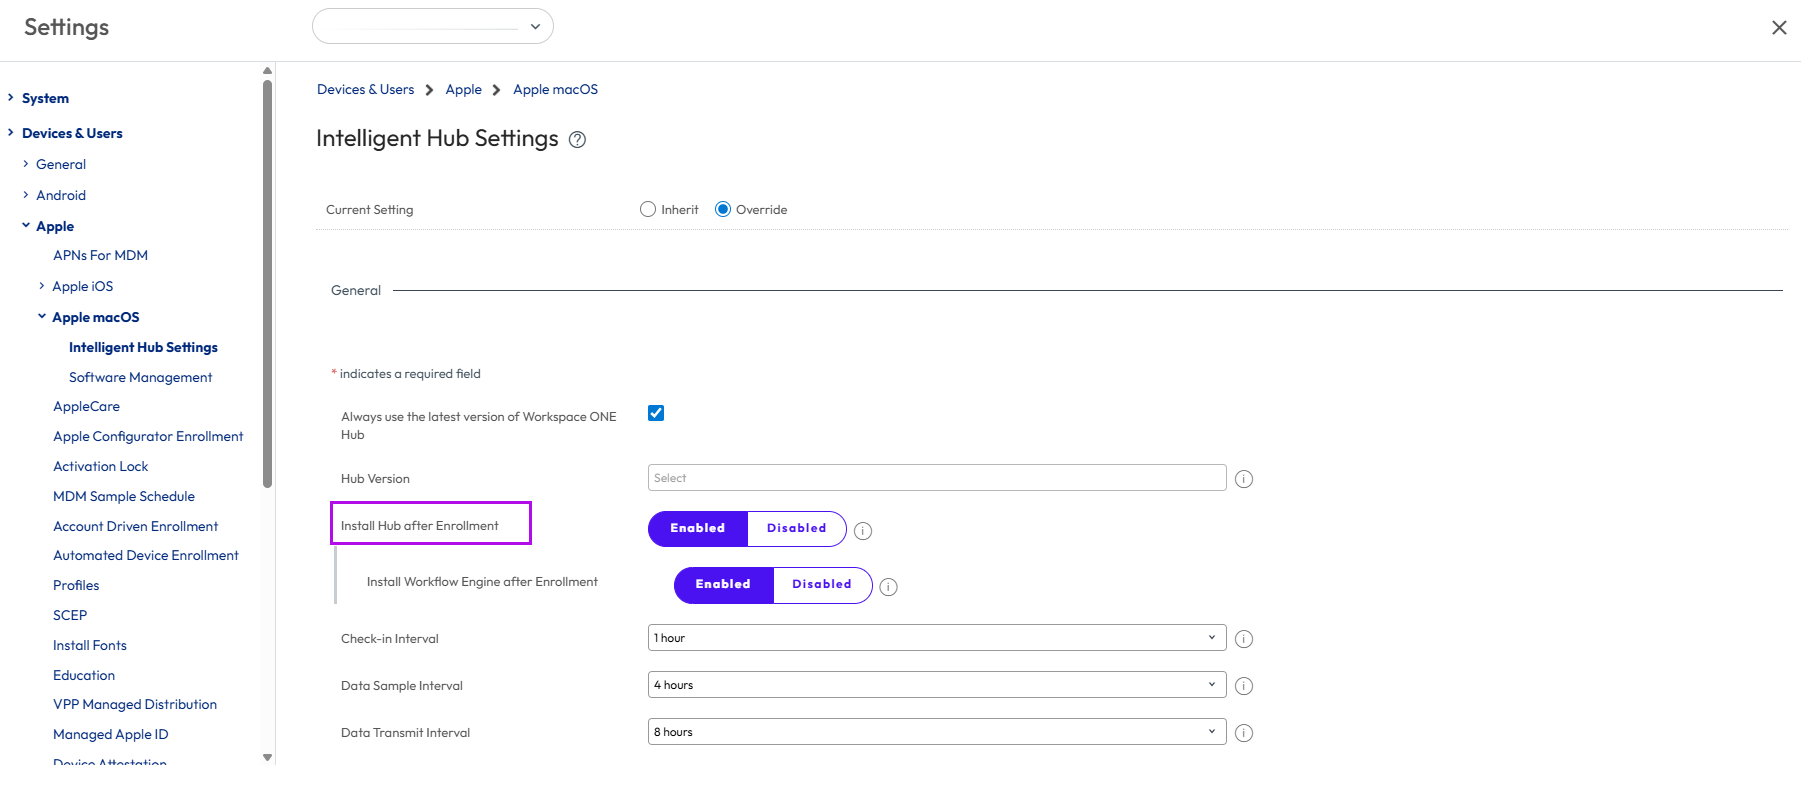Viewport: 1801px width, 791px height.
Task: Open the Check-in Interval dropdown
Action: 937,638
